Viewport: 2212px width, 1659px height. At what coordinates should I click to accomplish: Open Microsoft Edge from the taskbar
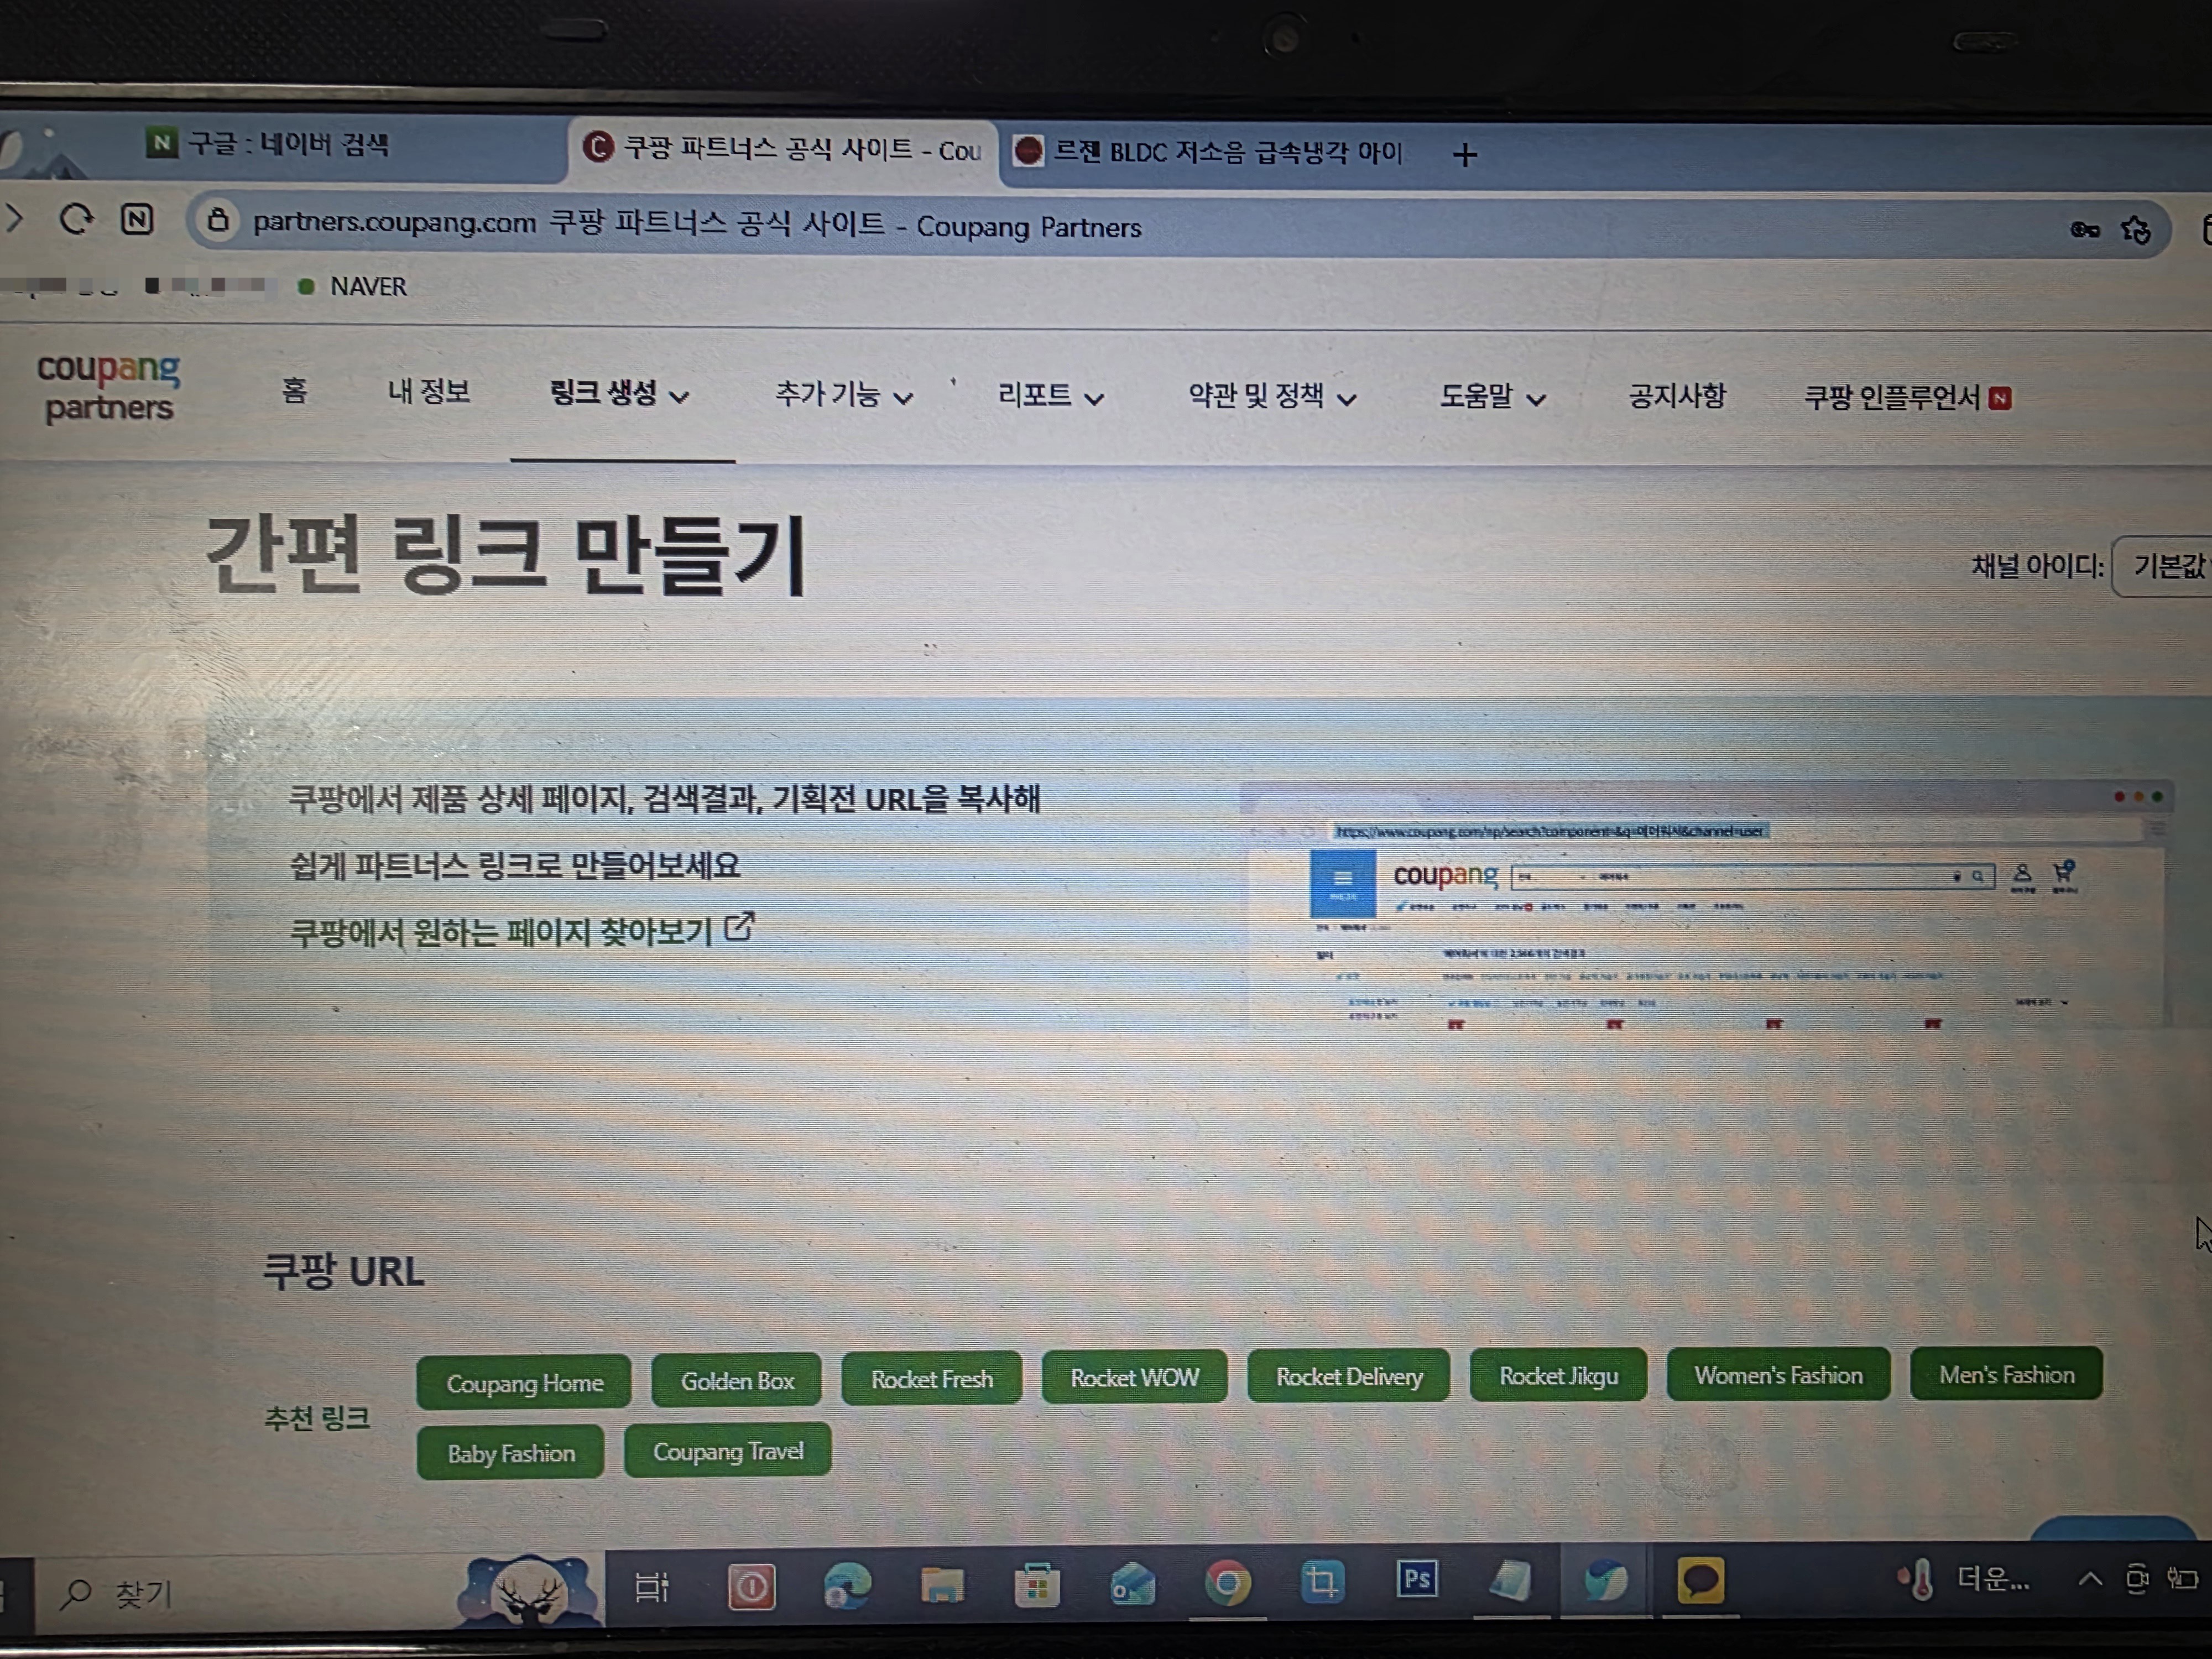click(x=847, y=1585)
